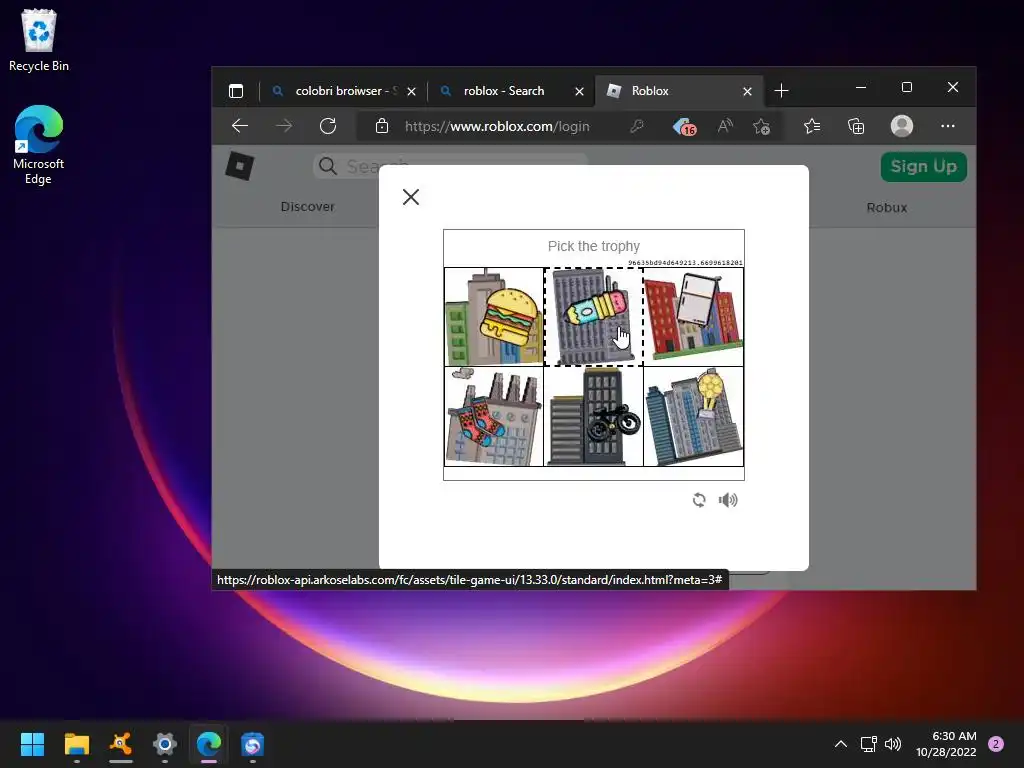Open saved passwords key icon
Image resolution: width=1024 pixels, height=768 pixels.
637,126
